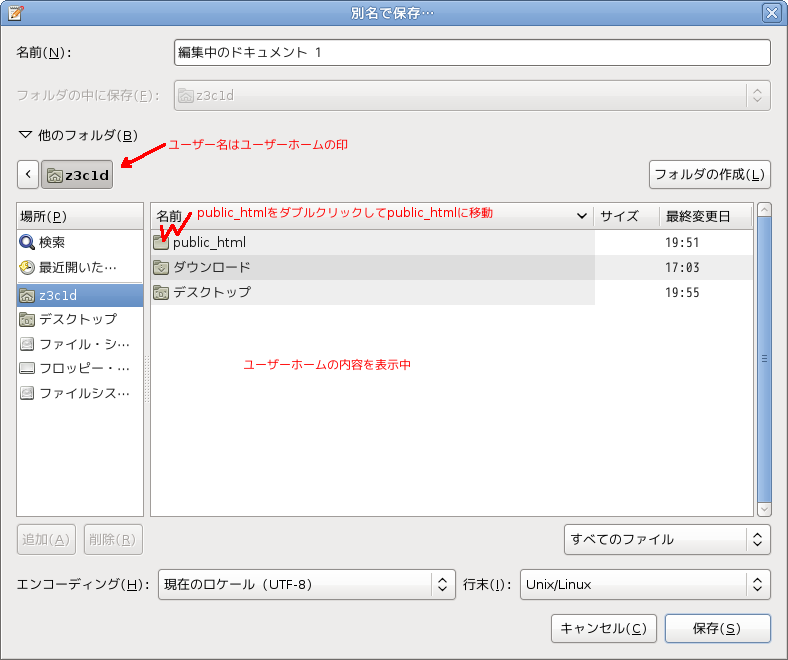The width and height of the screenshot is (788, 660).
Task: Click the text editor icon in title bar
Action: [x=15, y=13]
